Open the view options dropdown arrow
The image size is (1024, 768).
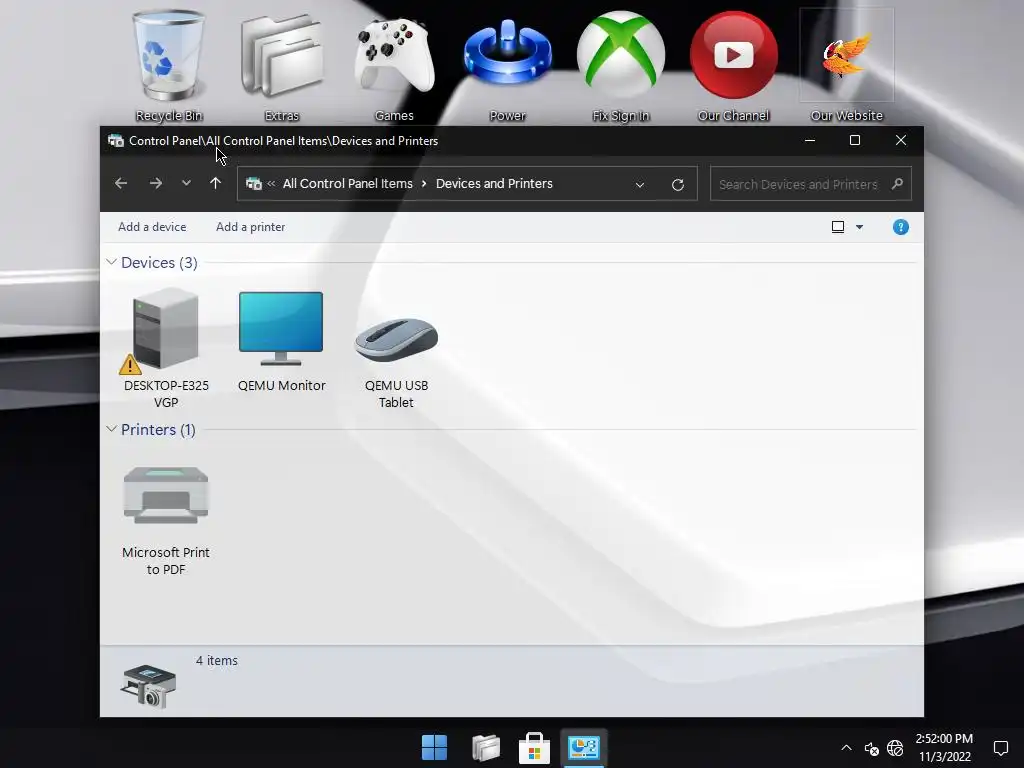click(859, 227)
